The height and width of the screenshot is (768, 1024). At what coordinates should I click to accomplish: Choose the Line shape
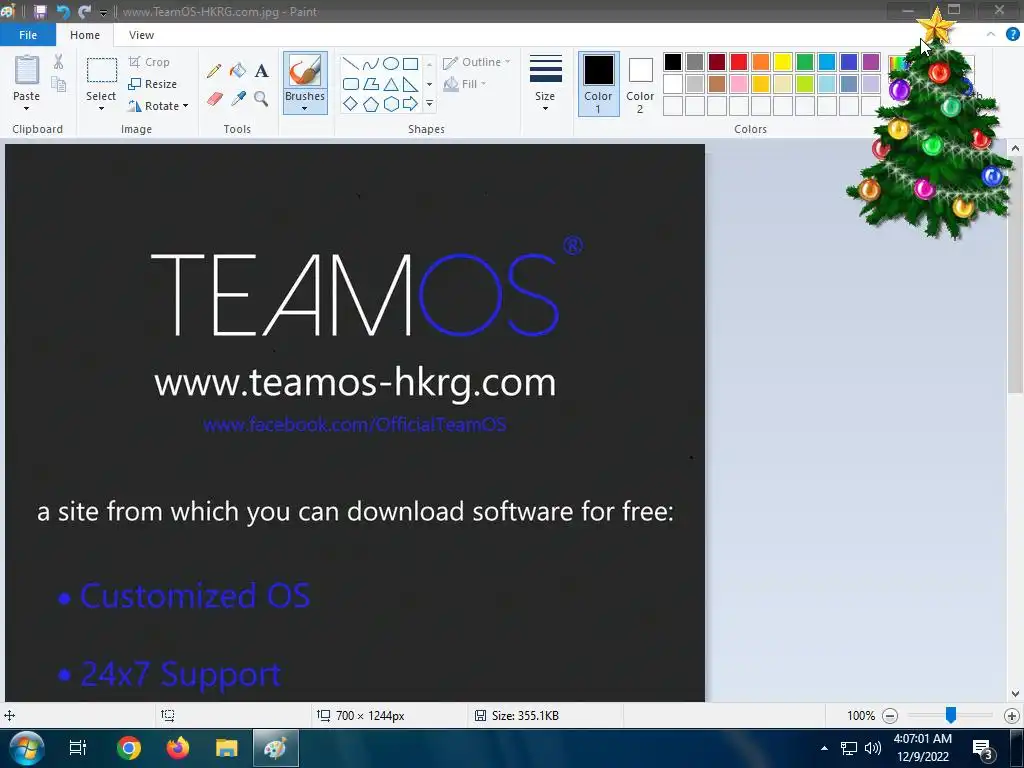tap(351, 63)
